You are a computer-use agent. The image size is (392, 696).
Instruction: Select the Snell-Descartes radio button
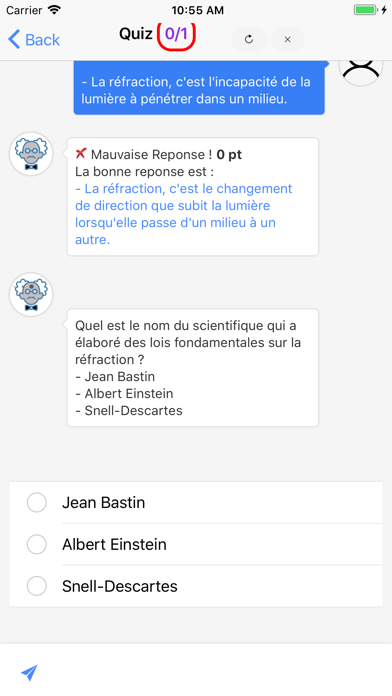37,586
